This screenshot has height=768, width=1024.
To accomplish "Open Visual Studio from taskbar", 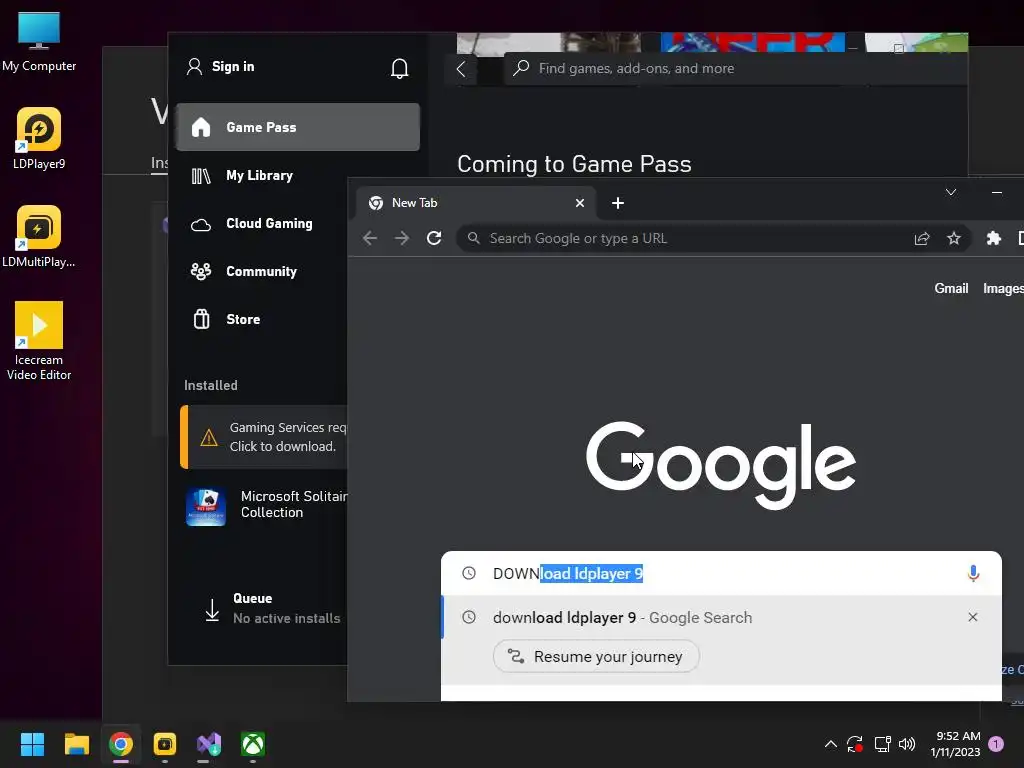I will pyautogui.click(x=209, y=744).
